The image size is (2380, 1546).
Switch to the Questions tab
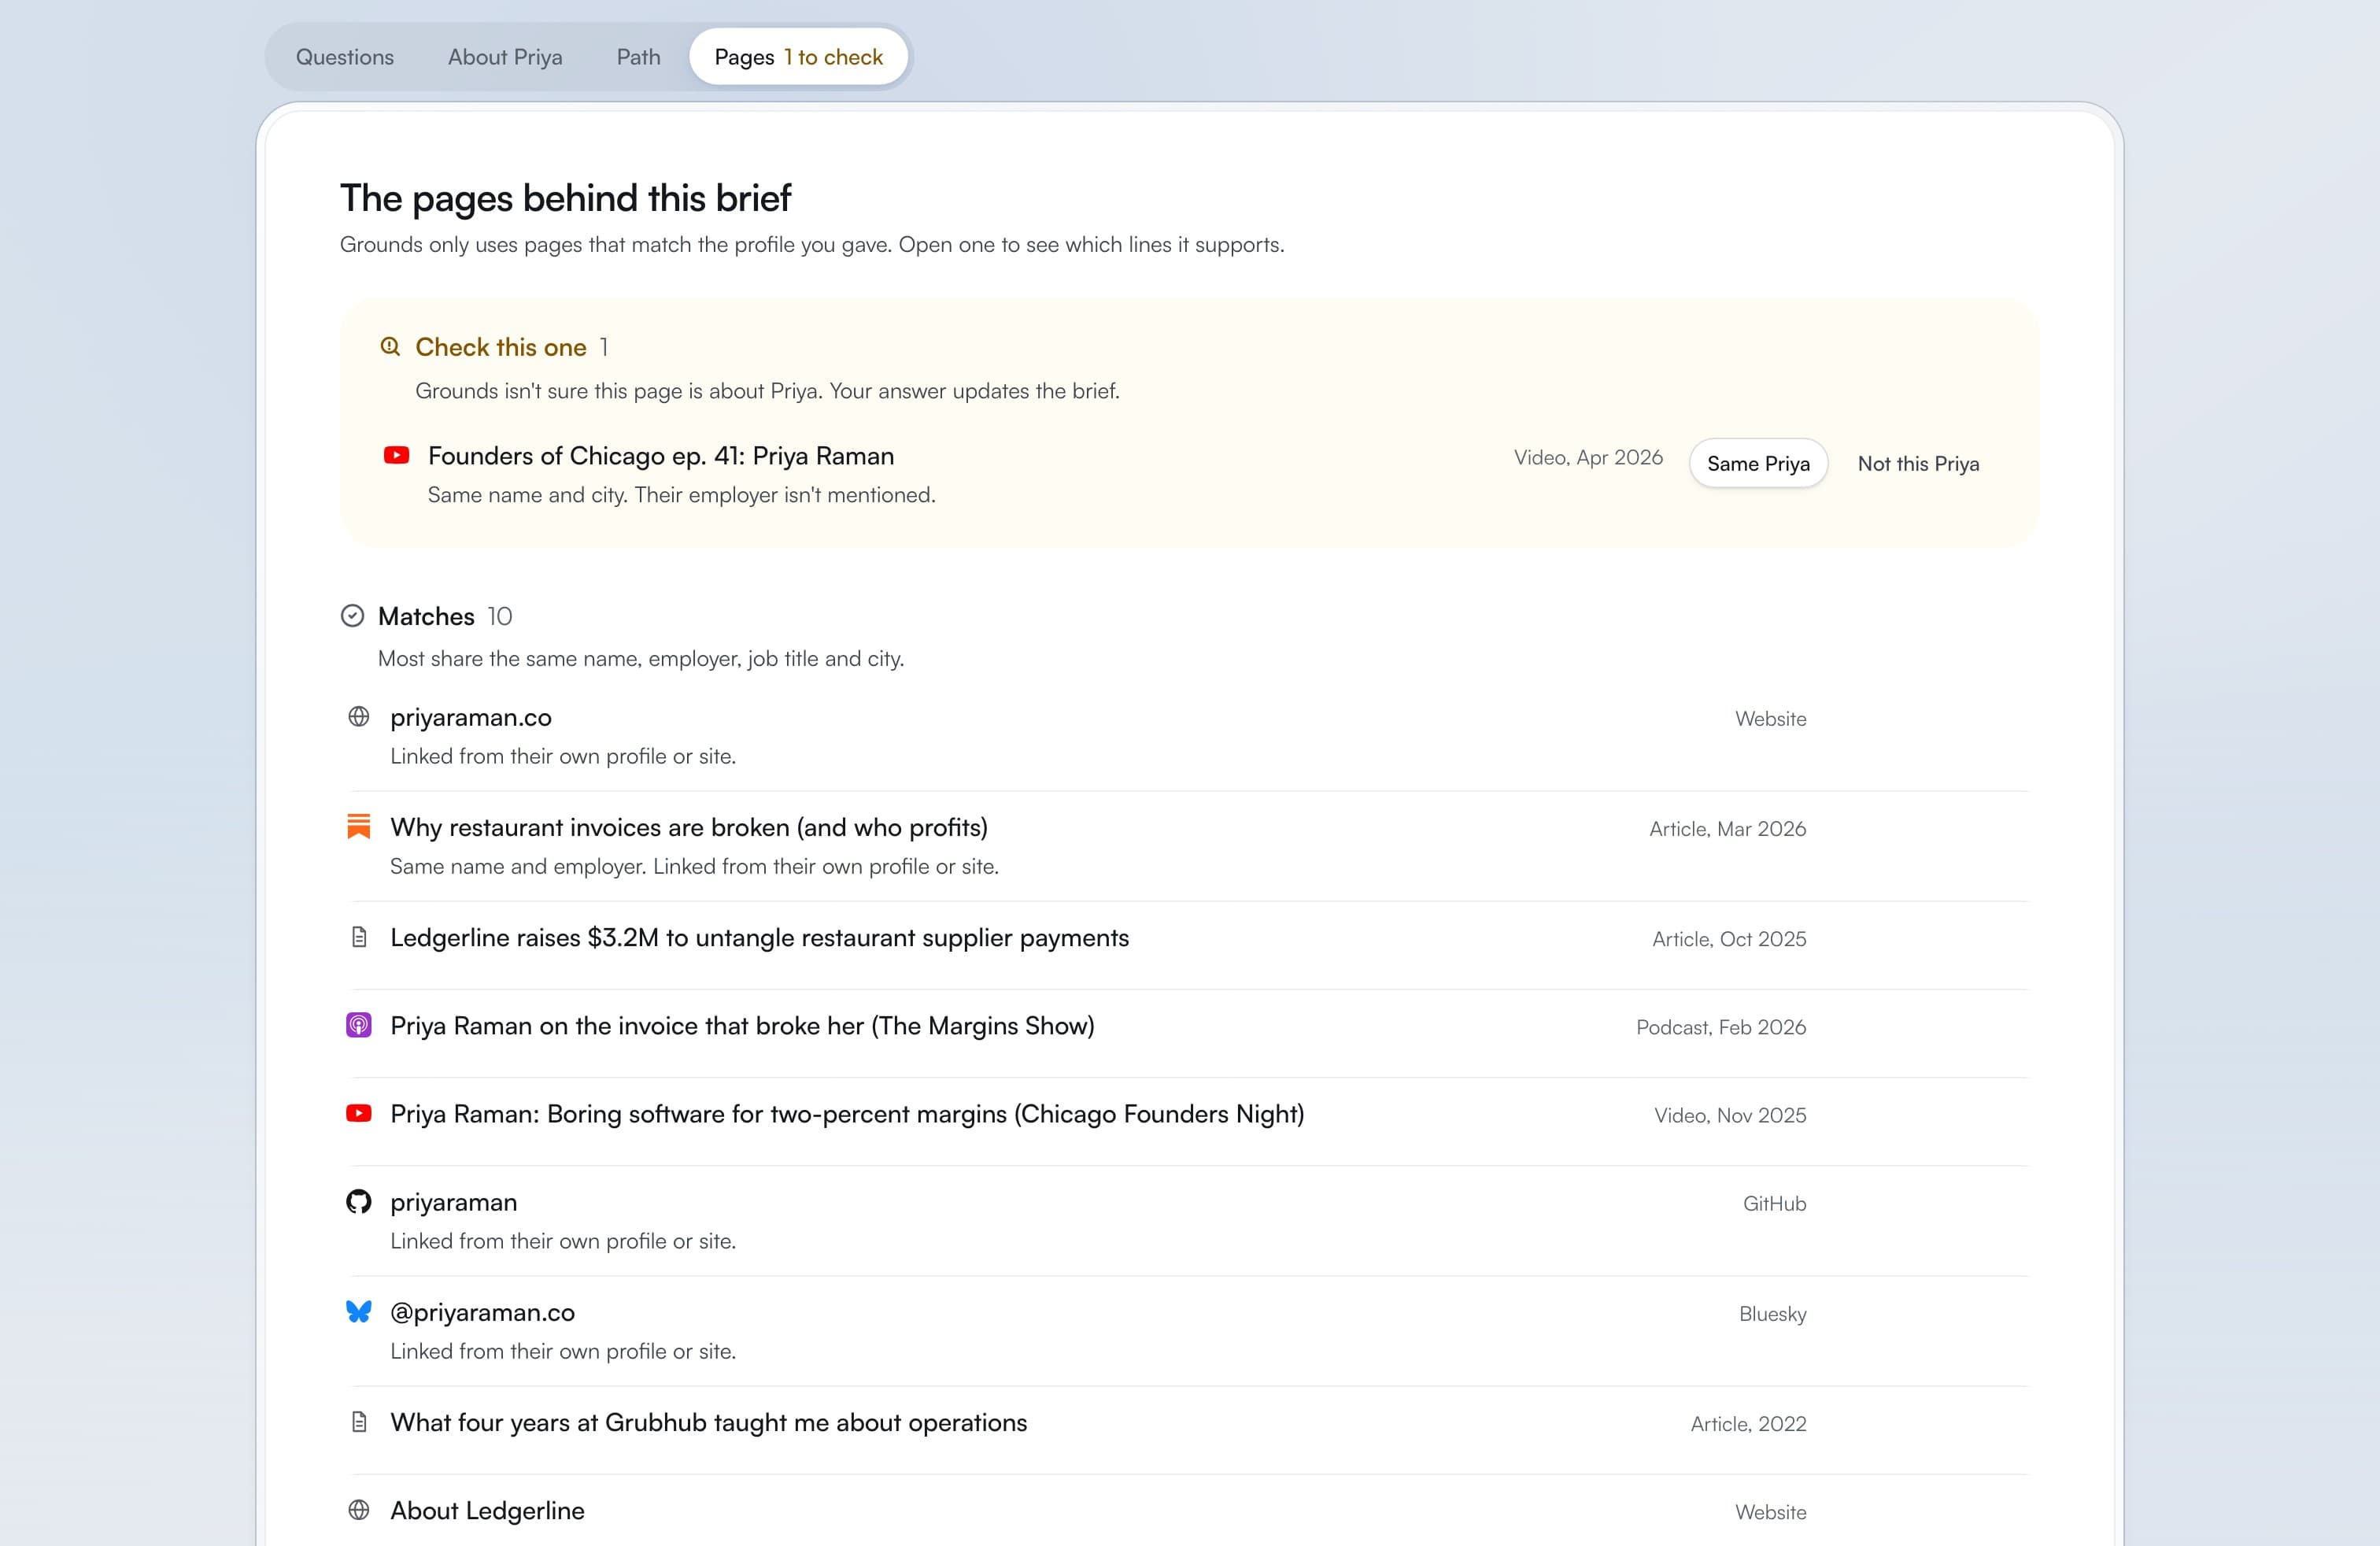pyautogui.click(x=344, y=57)
